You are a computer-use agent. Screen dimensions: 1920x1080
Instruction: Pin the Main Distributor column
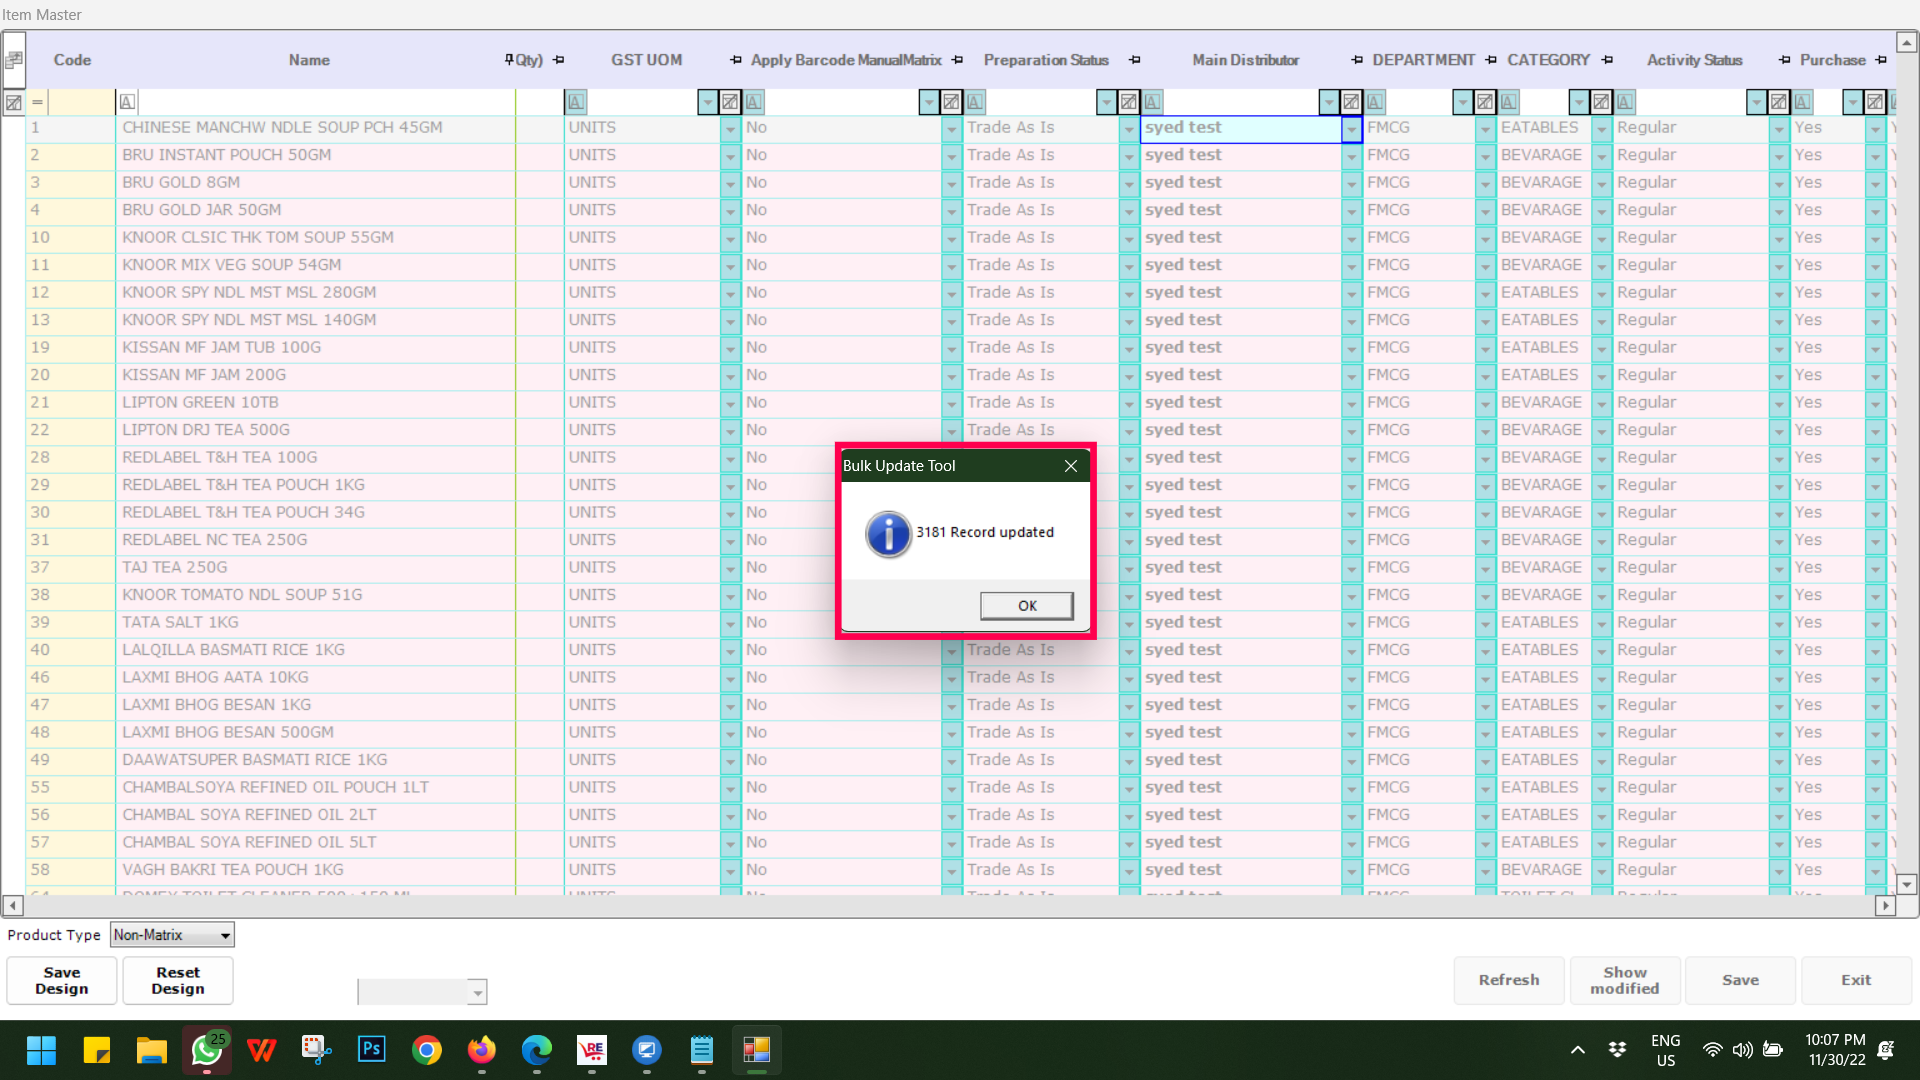pyautogui.click(x=1356, y=60)
